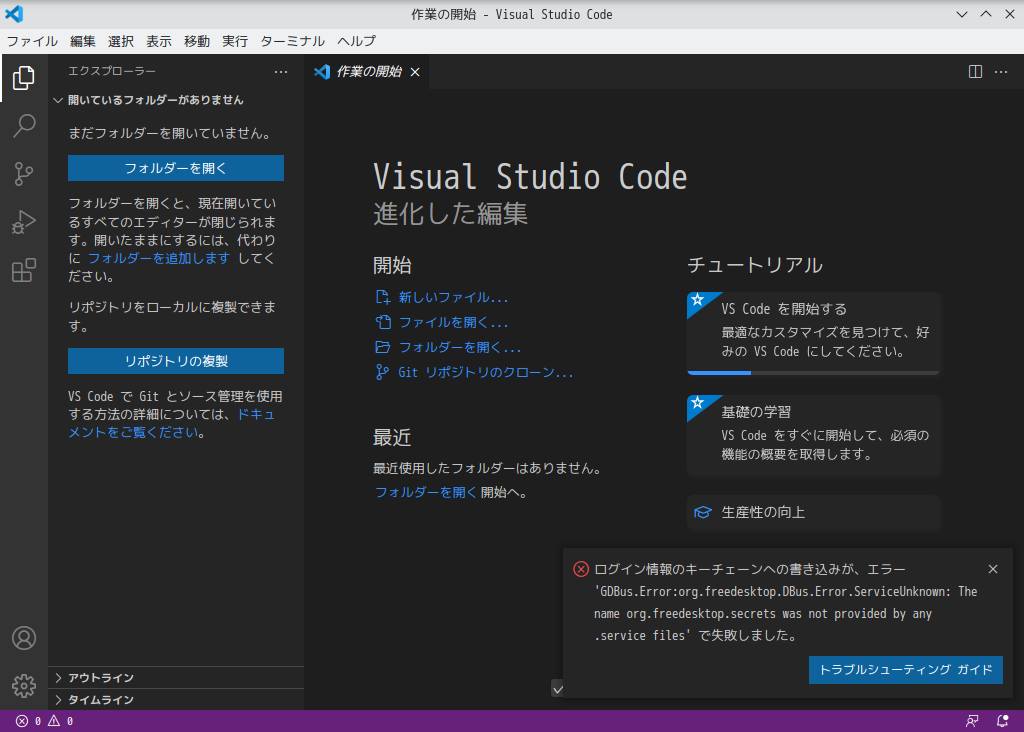Click フォルダーを開く... under 開始
This screenshot has width=1024, height=732.
coord(460,347)
